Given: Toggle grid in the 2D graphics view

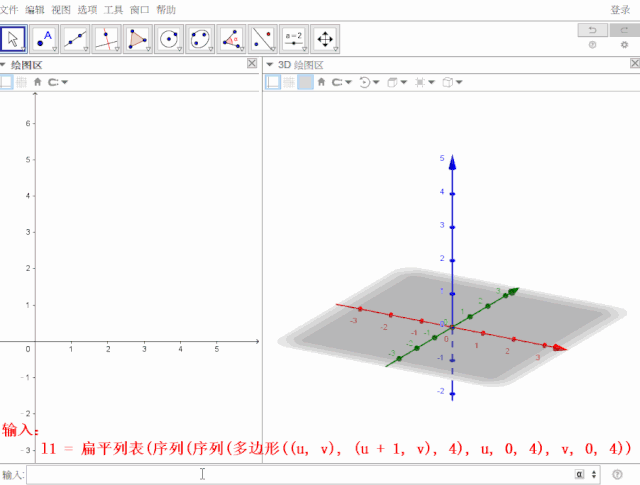Looking at the screenshot, I should [21, 82].
